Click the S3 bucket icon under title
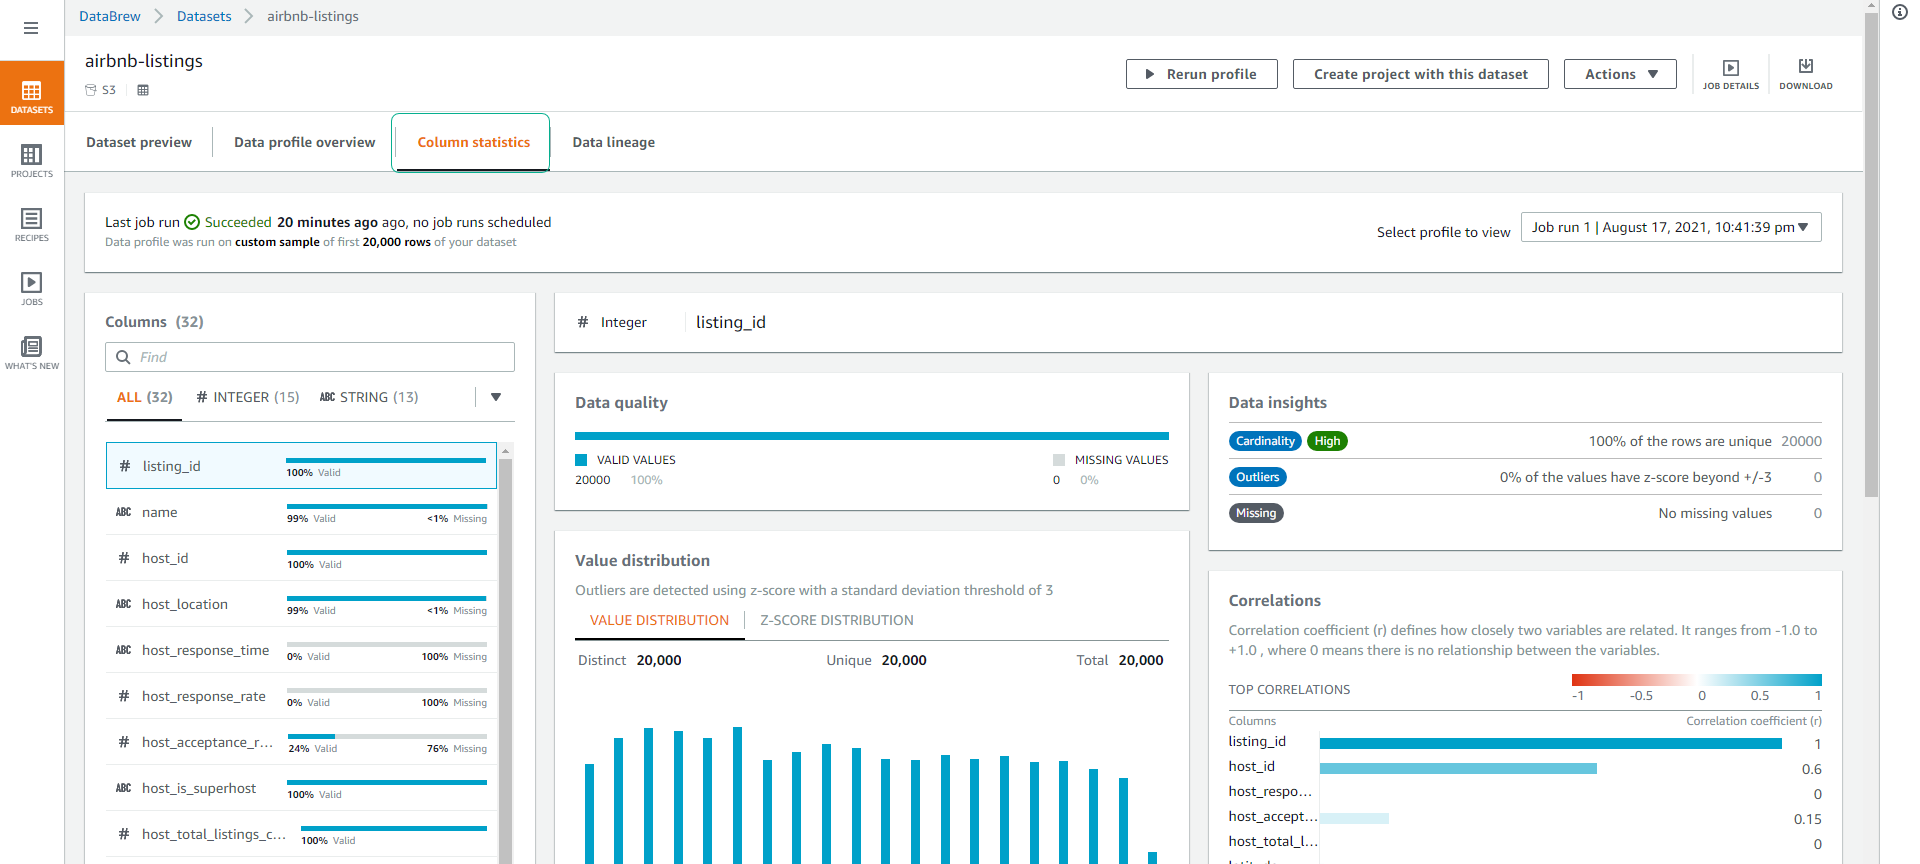 coord(91,90)
